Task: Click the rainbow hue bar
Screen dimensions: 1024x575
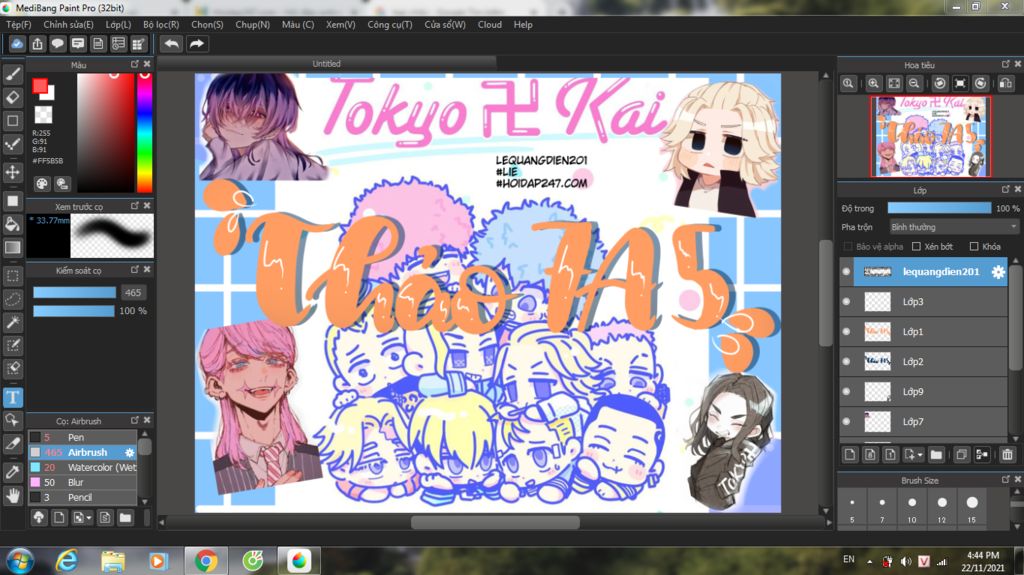Action: click(144, 132)
